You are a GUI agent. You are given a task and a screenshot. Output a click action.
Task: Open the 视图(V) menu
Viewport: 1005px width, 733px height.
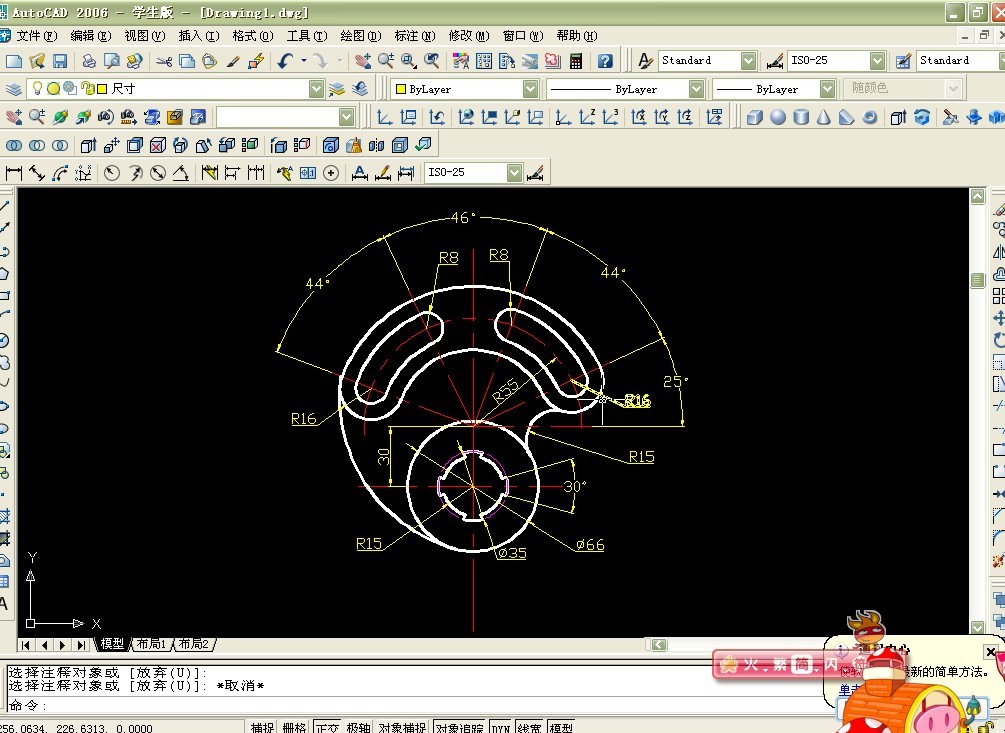click(145, 36)
